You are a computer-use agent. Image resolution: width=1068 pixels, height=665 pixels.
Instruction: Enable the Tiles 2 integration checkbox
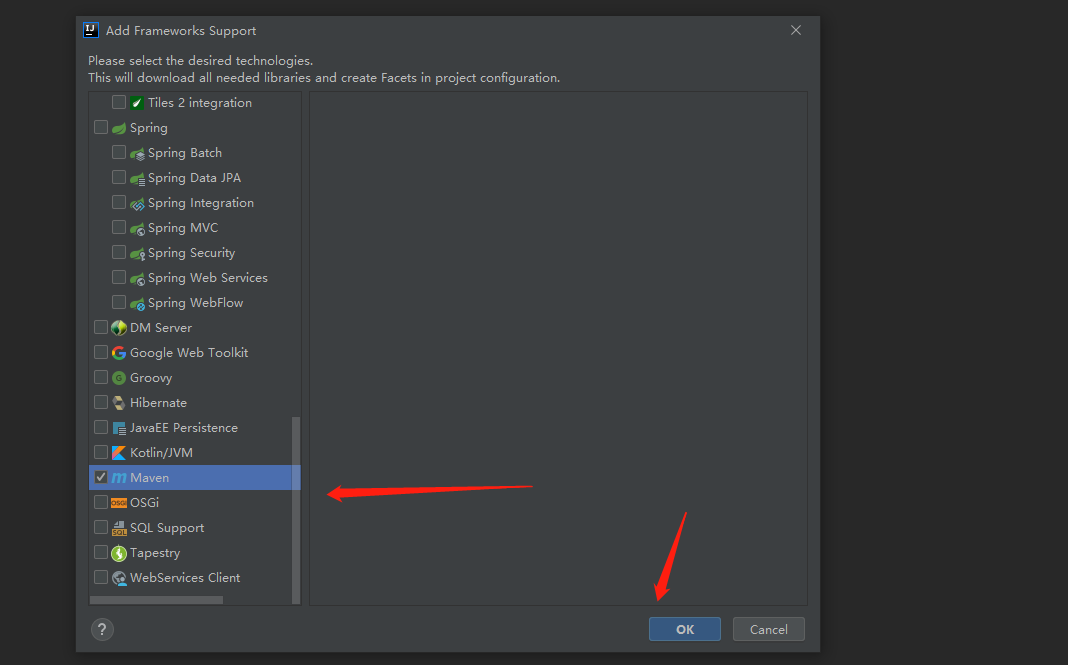tap(119, 102)
